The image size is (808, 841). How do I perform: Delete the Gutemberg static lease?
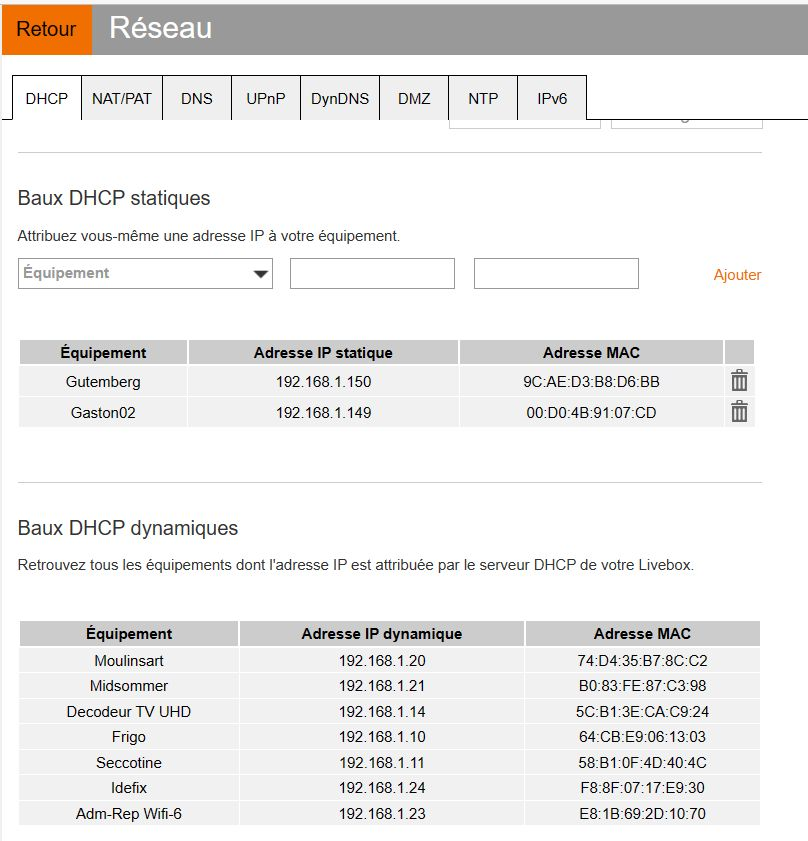[x=739, y=381]
